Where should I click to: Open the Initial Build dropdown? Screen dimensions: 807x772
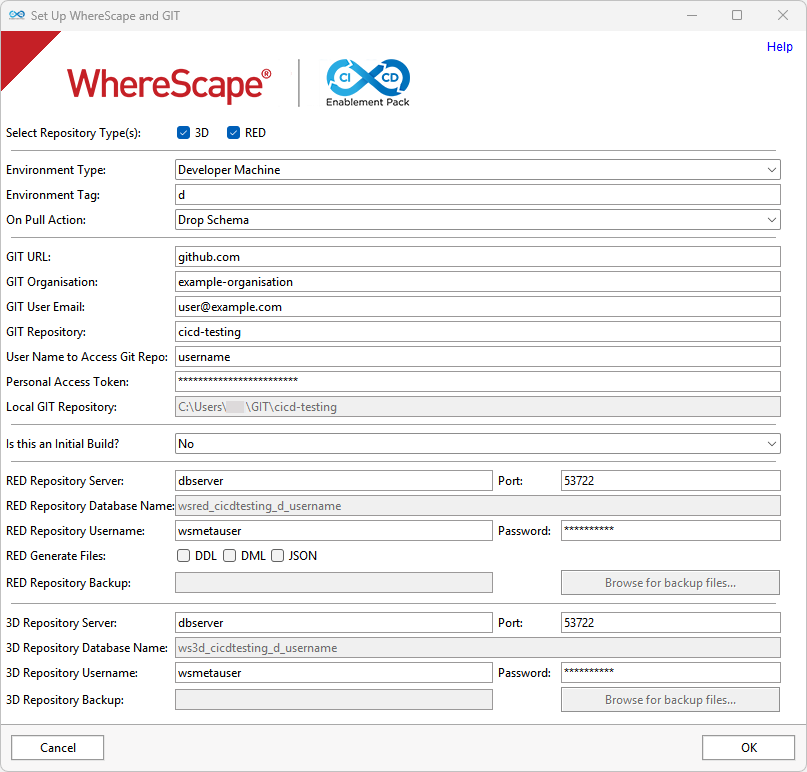tap(477, 443)
